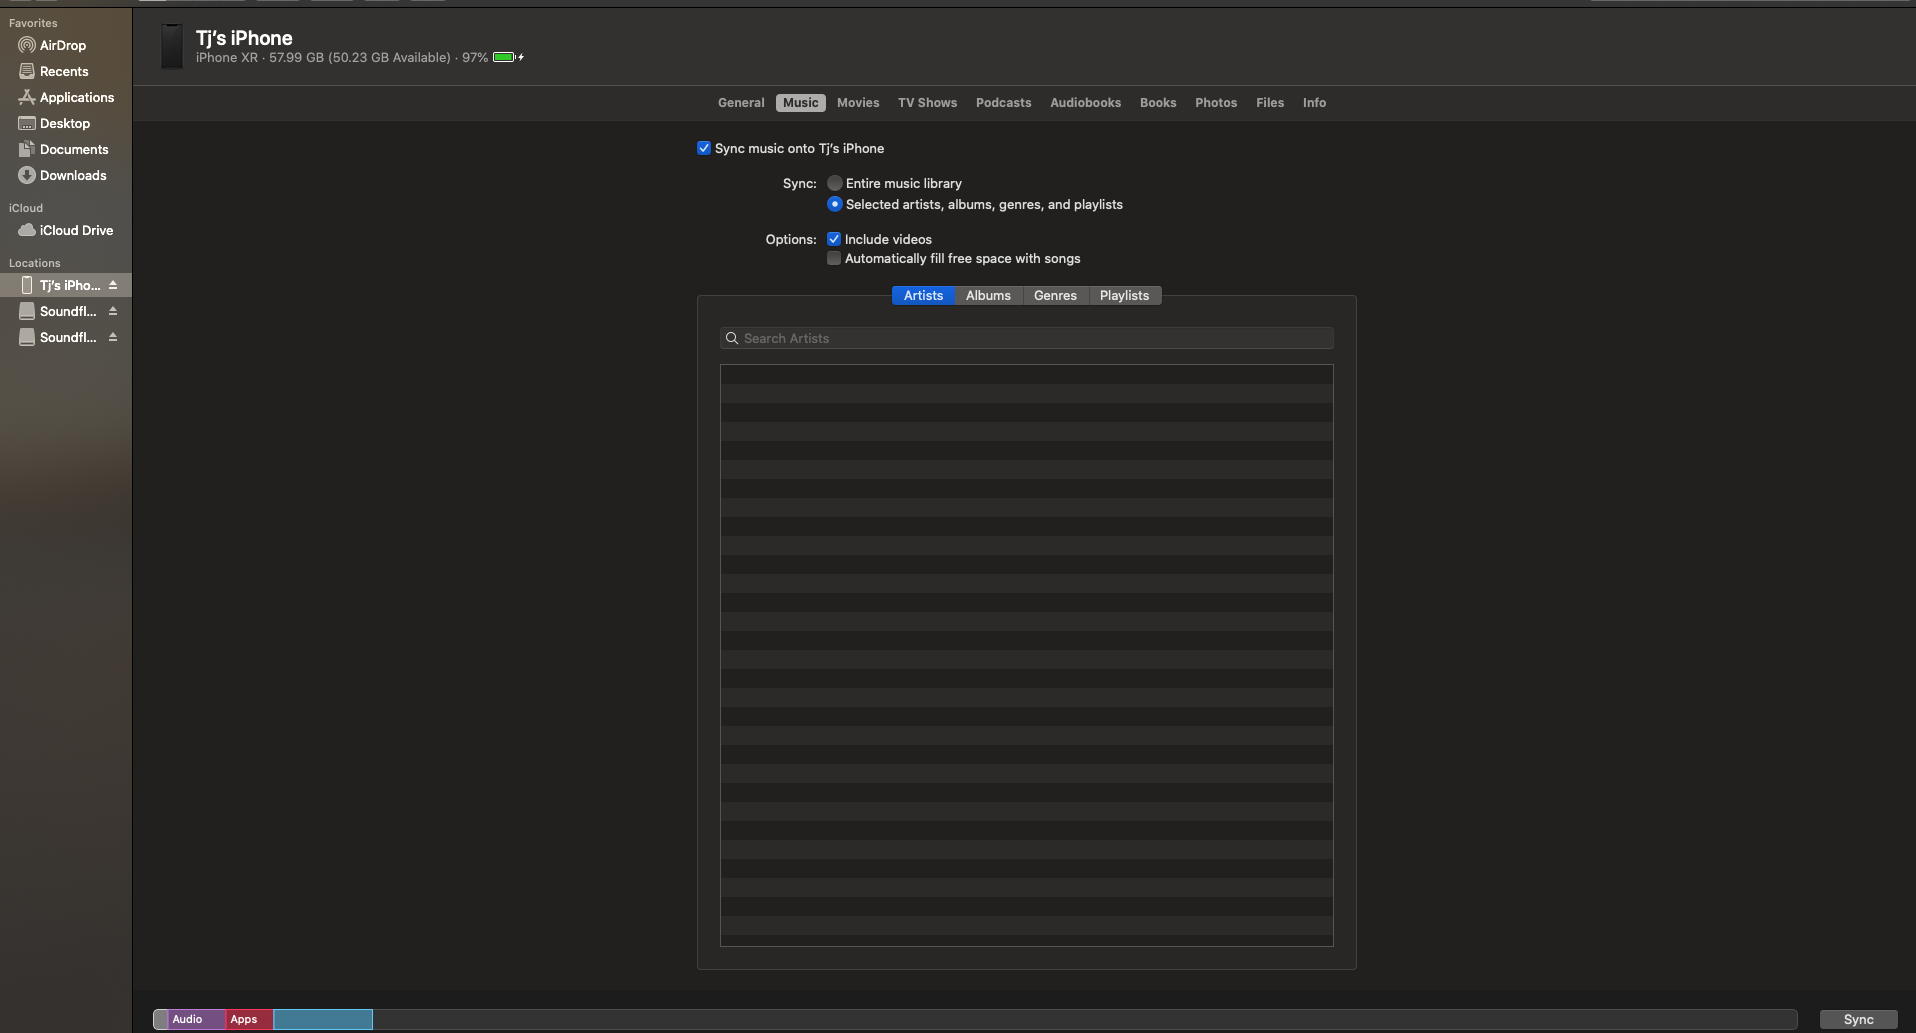Click the Recents sidebar icon
Viewport: 1916px width, 1033px height.
click(x=27, y=71)
